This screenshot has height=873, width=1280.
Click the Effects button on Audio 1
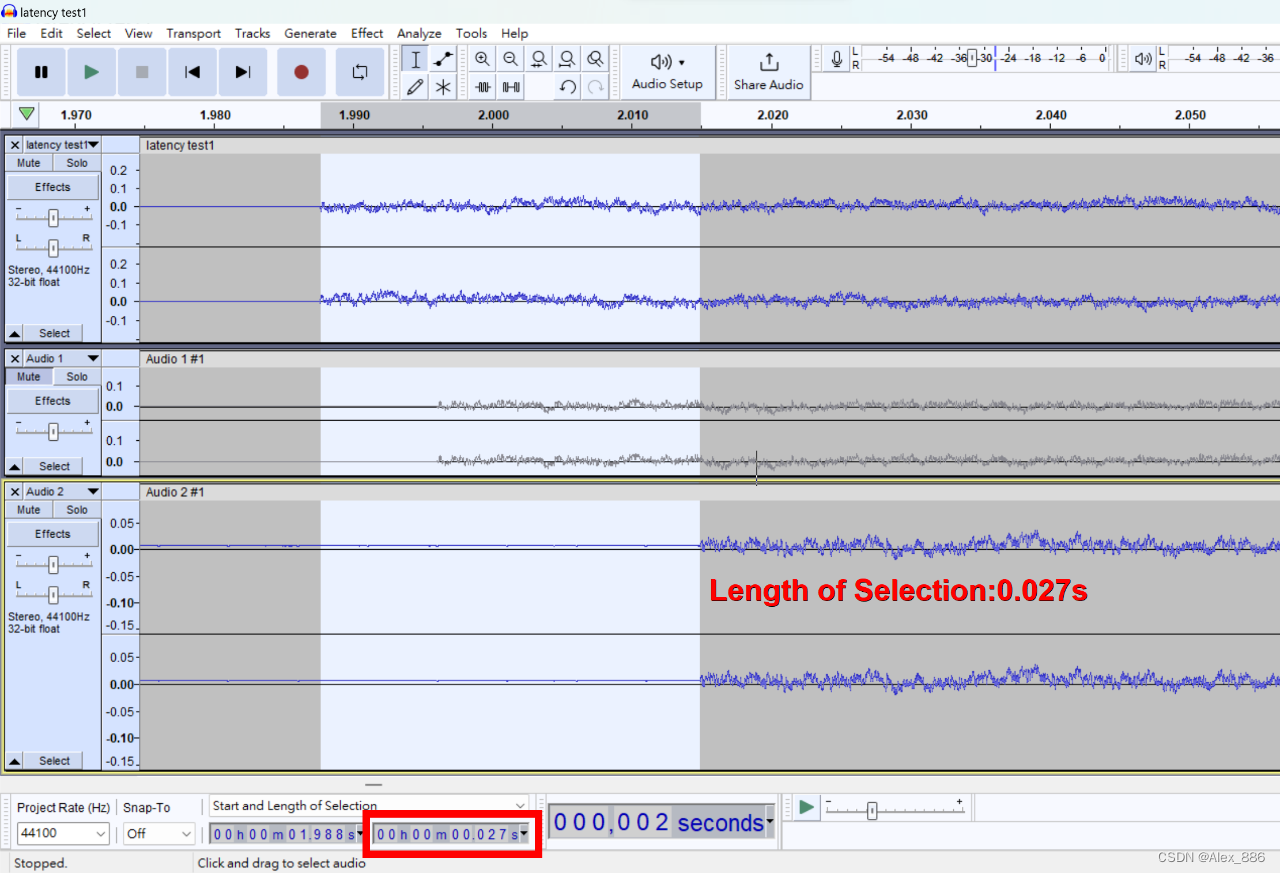52,400
